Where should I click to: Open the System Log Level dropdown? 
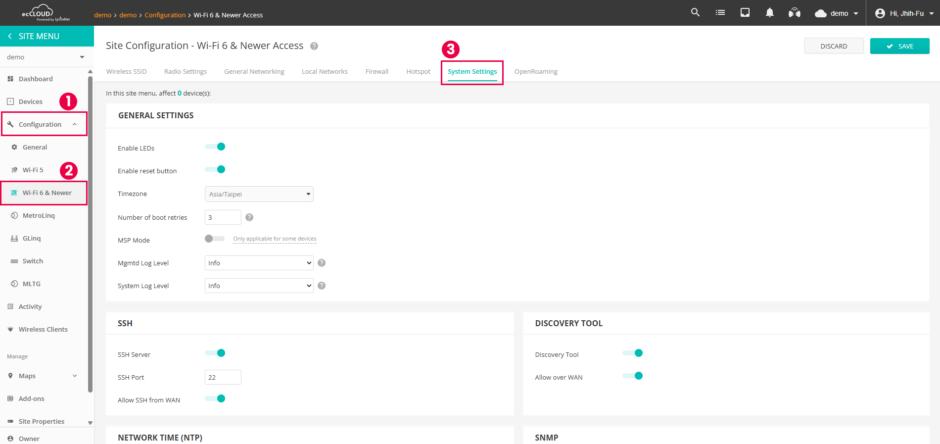click(x=259, y=286)
